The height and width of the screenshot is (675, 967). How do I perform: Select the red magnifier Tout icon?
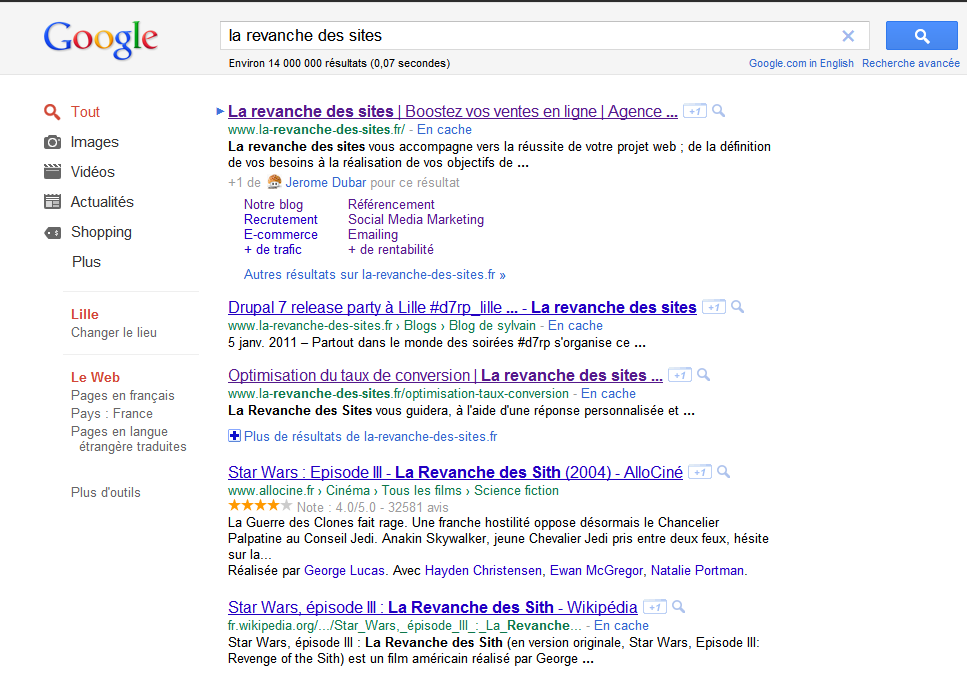tap(52, 112)
